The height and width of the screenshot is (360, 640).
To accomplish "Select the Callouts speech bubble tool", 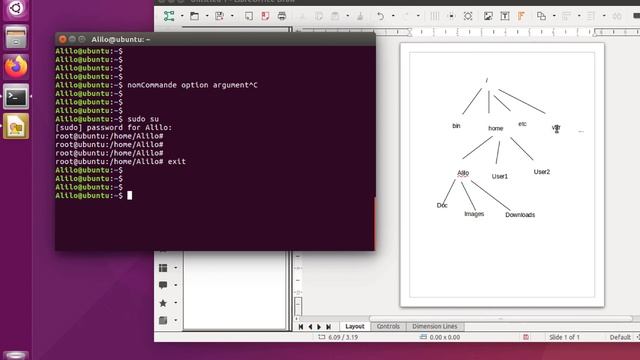I will click(x=163, y=285).
